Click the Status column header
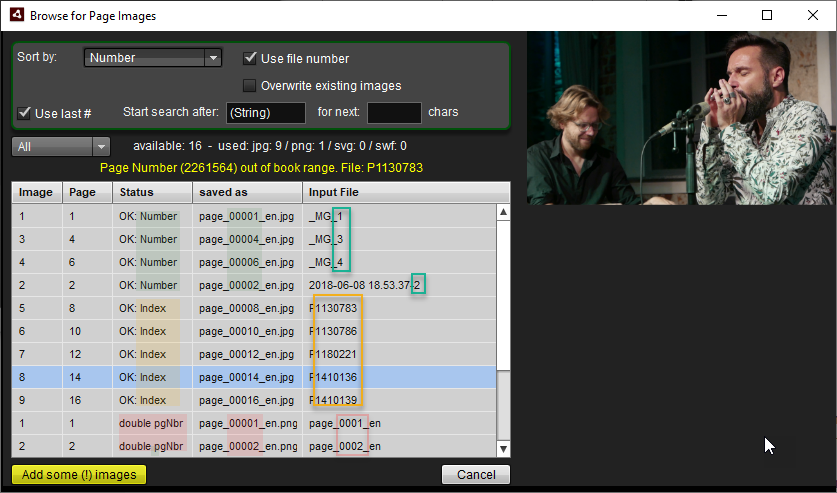837x493 pixels. [153, 193]
